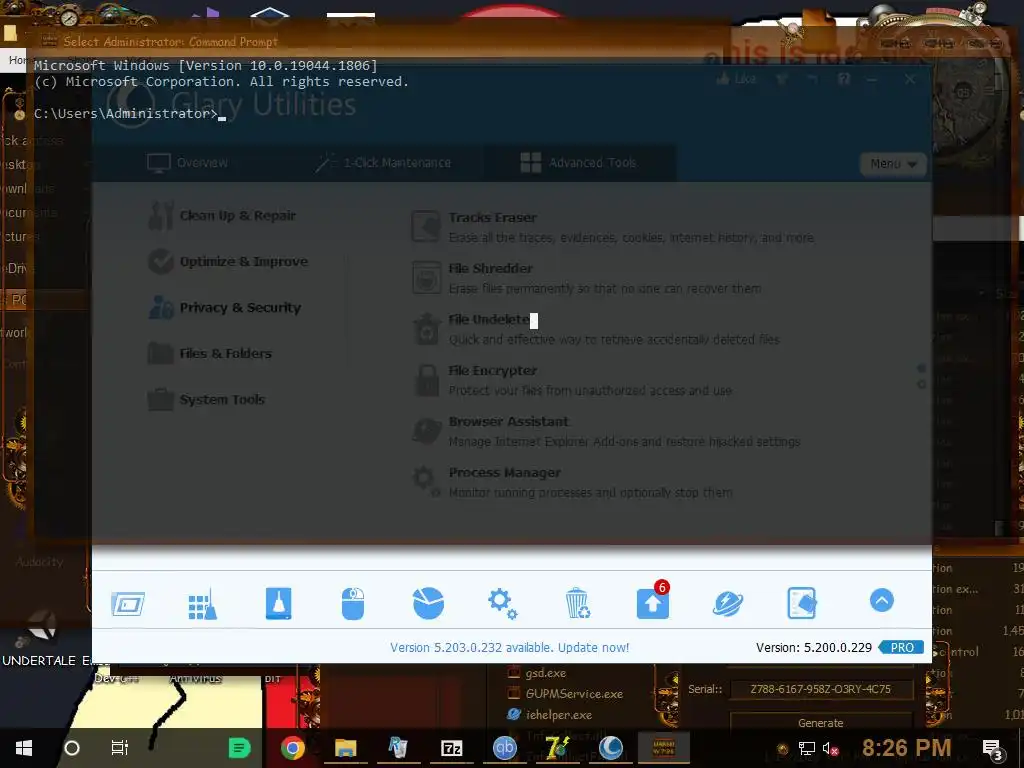Screen dimensions: 1024x768
Task: Open the Windows Start menu
Action: [x=24, y=748]
